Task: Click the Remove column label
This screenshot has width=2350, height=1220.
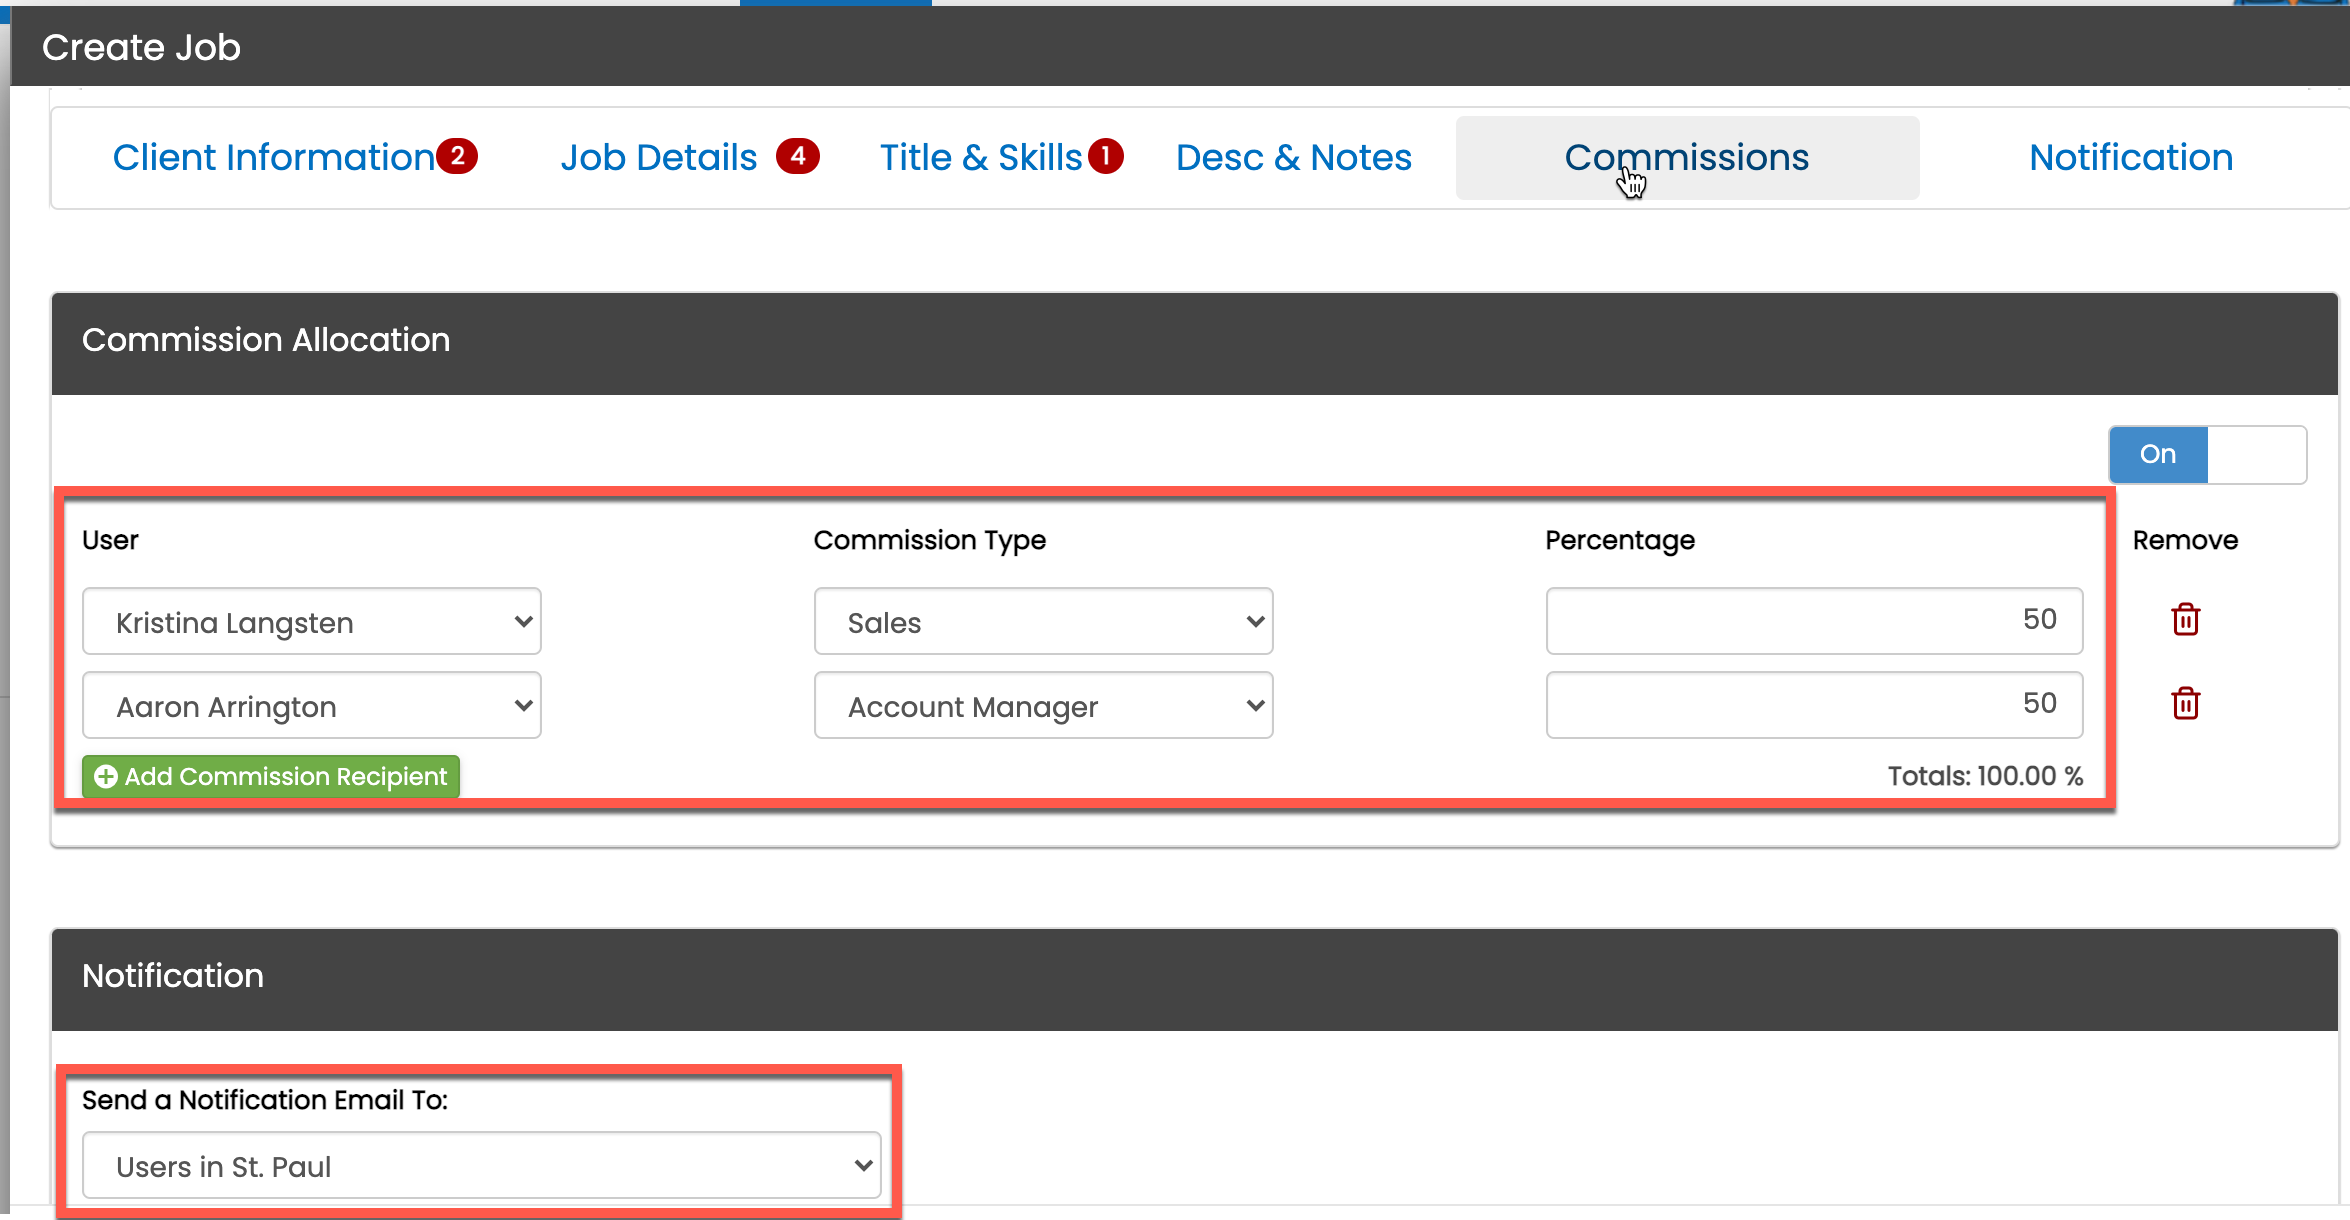Action: (2185, 540)
